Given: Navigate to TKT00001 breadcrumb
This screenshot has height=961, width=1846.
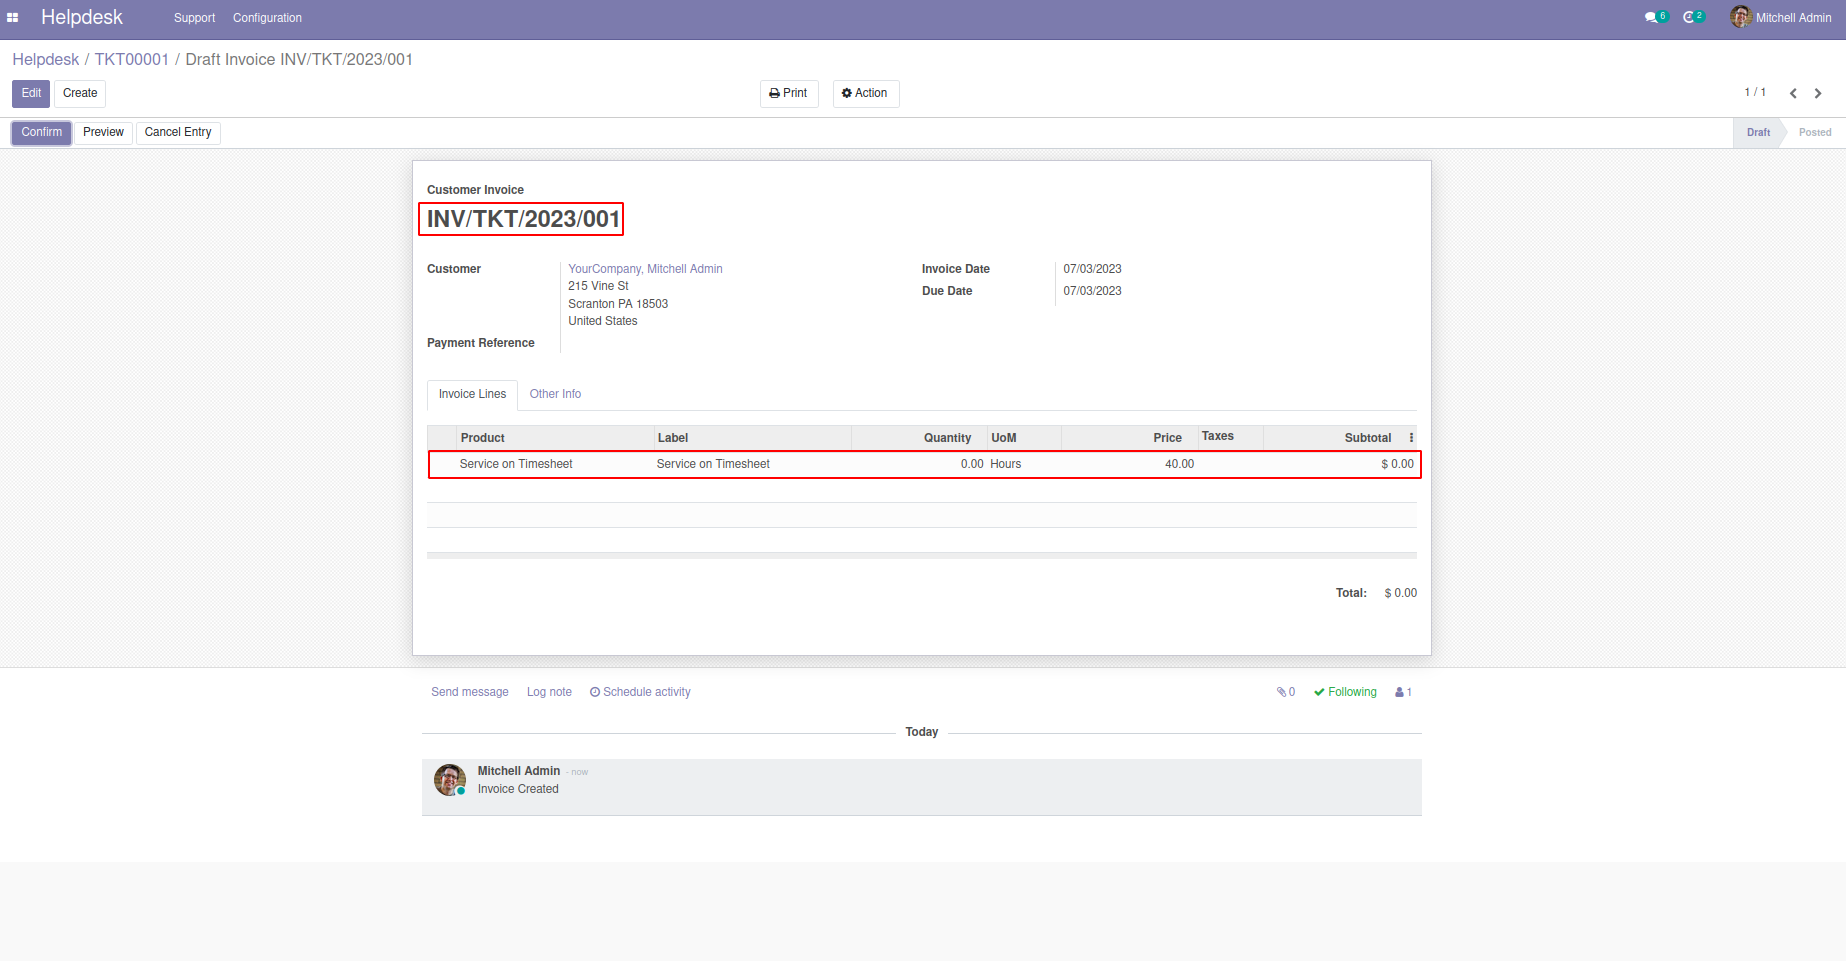Looking at the screenshot, I should point(132,60).
